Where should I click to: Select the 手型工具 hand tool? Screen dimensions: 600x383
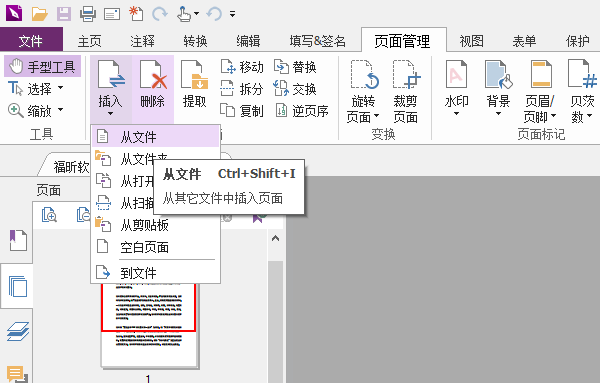click(x=42, y=67)
